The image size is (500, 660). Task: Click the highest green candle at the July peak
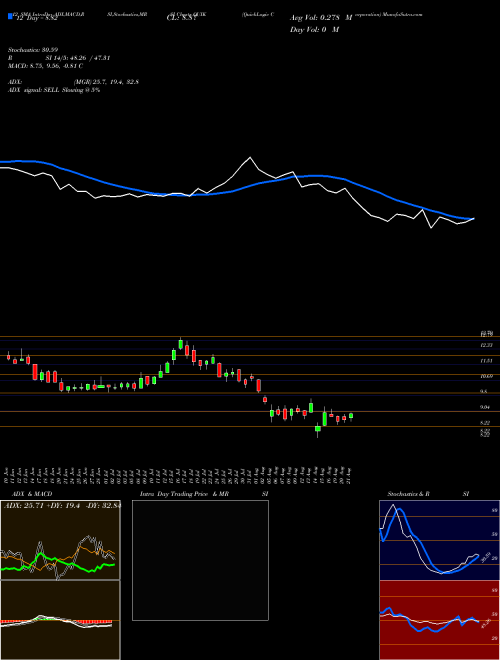click(x=181, y=344)
